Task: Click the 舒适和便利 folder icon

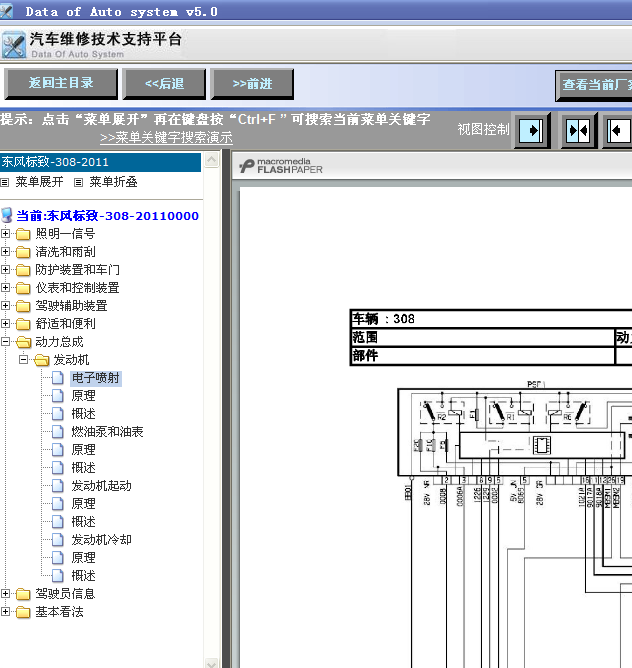Action: 23,324
